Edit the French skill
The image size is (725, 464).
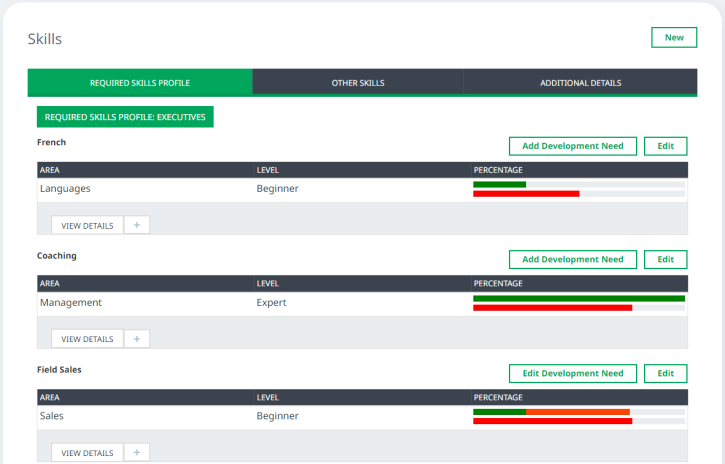(665, 146)
